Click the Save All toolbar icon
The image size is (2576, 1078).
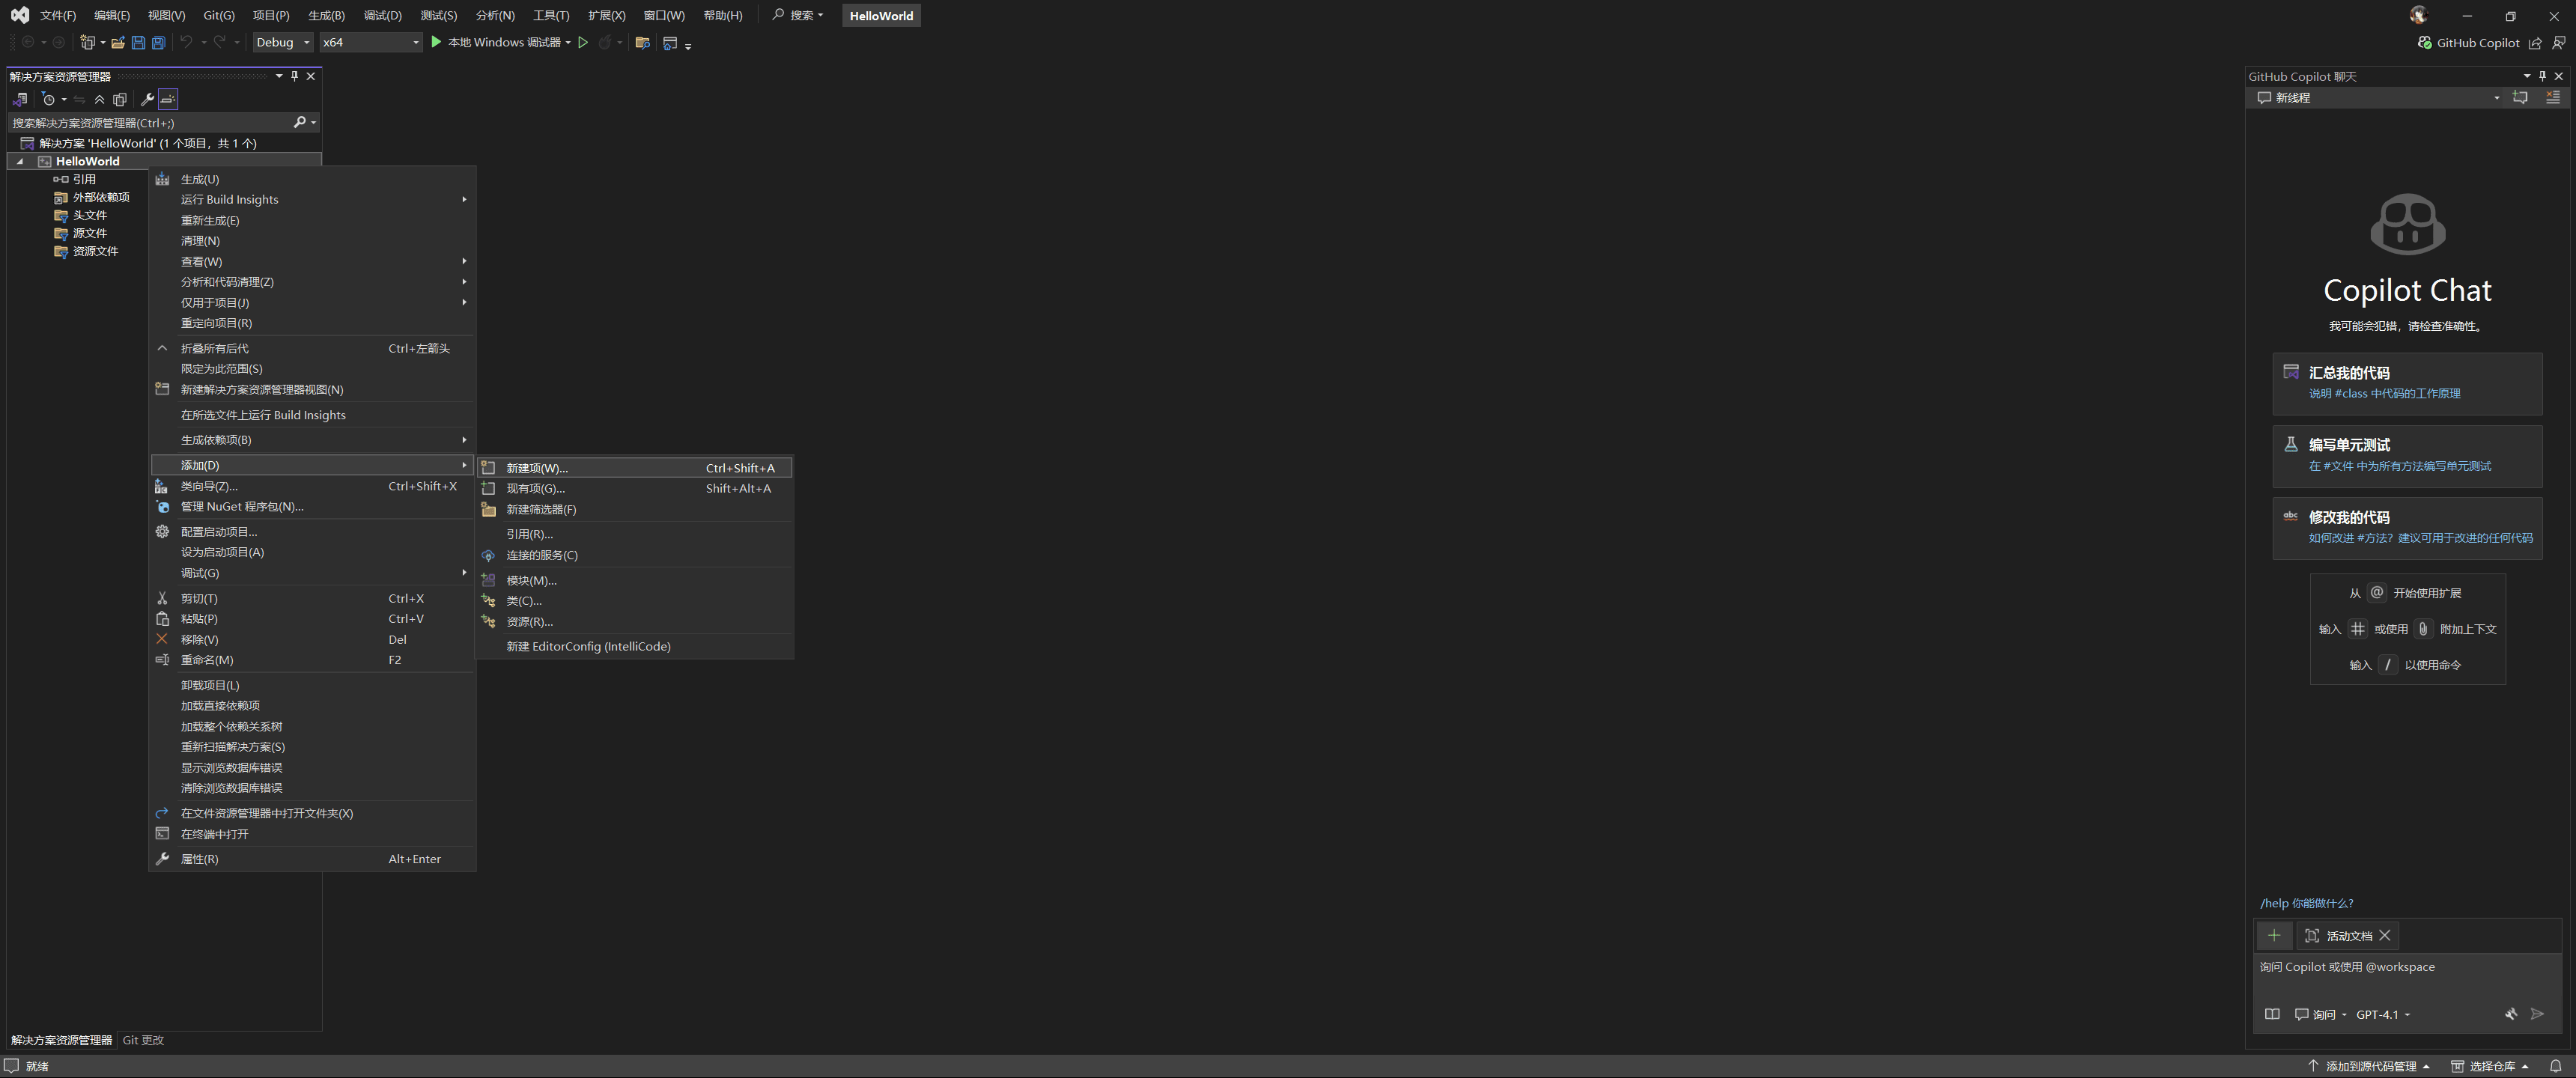click(158, 42)
